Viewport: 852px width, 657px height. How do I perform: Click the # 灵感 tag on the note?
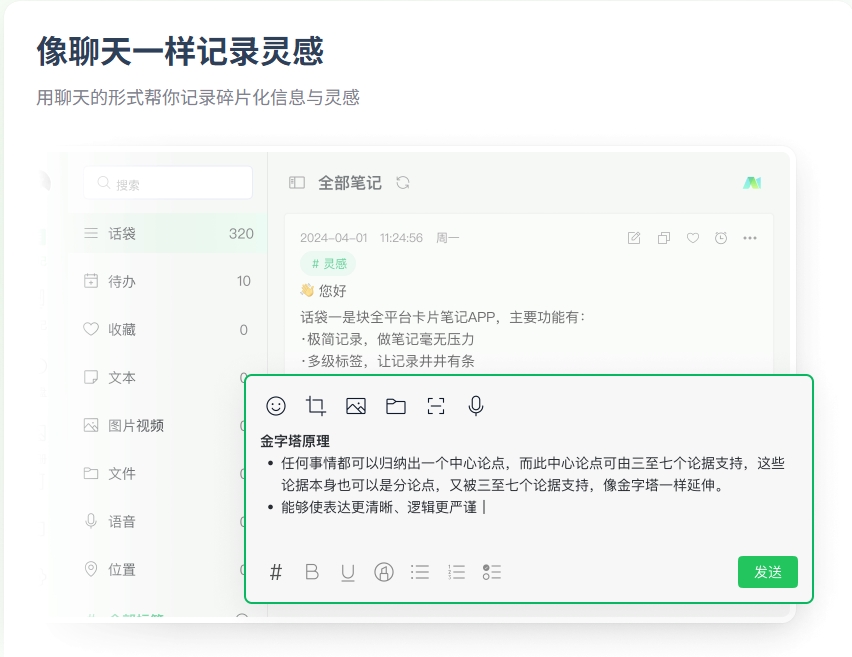tap(328, 264)
